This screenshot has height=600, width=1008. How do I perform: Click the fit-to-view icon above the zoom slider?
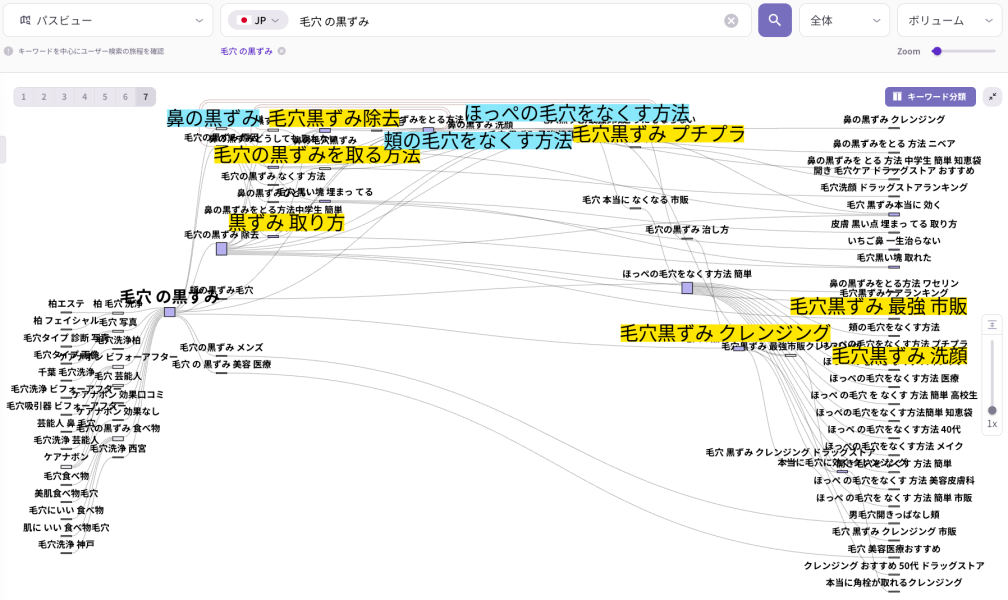pos(992,325)
